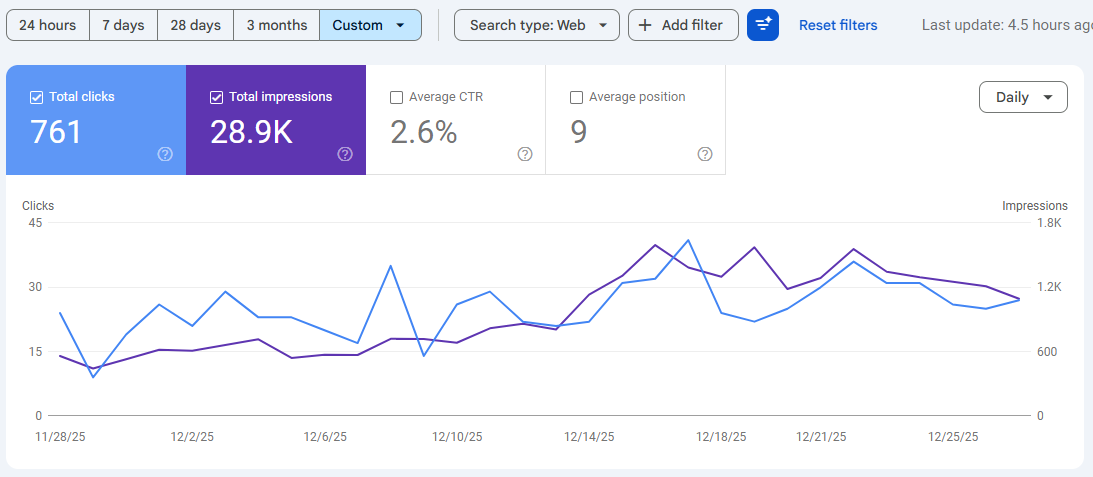Click the Add filter button
1093x477 pixels.
683,25
